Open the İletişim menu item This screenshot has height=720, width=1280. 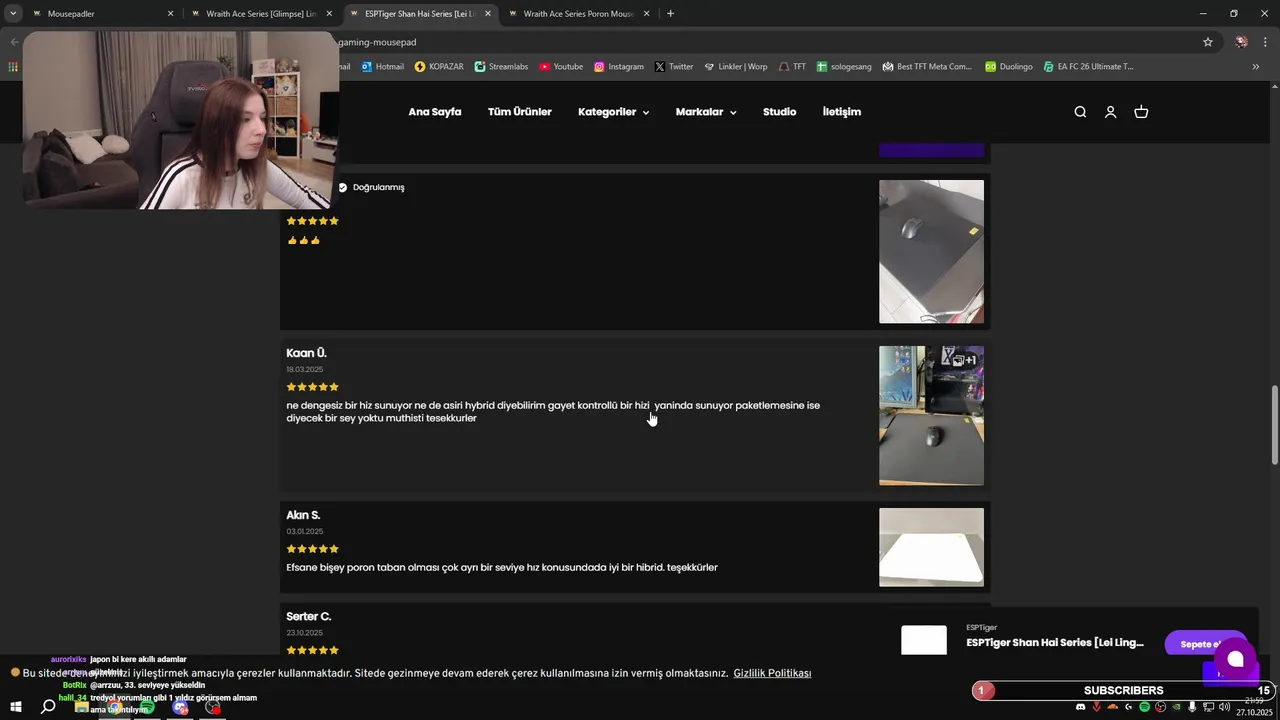click(x=842, y=112)
